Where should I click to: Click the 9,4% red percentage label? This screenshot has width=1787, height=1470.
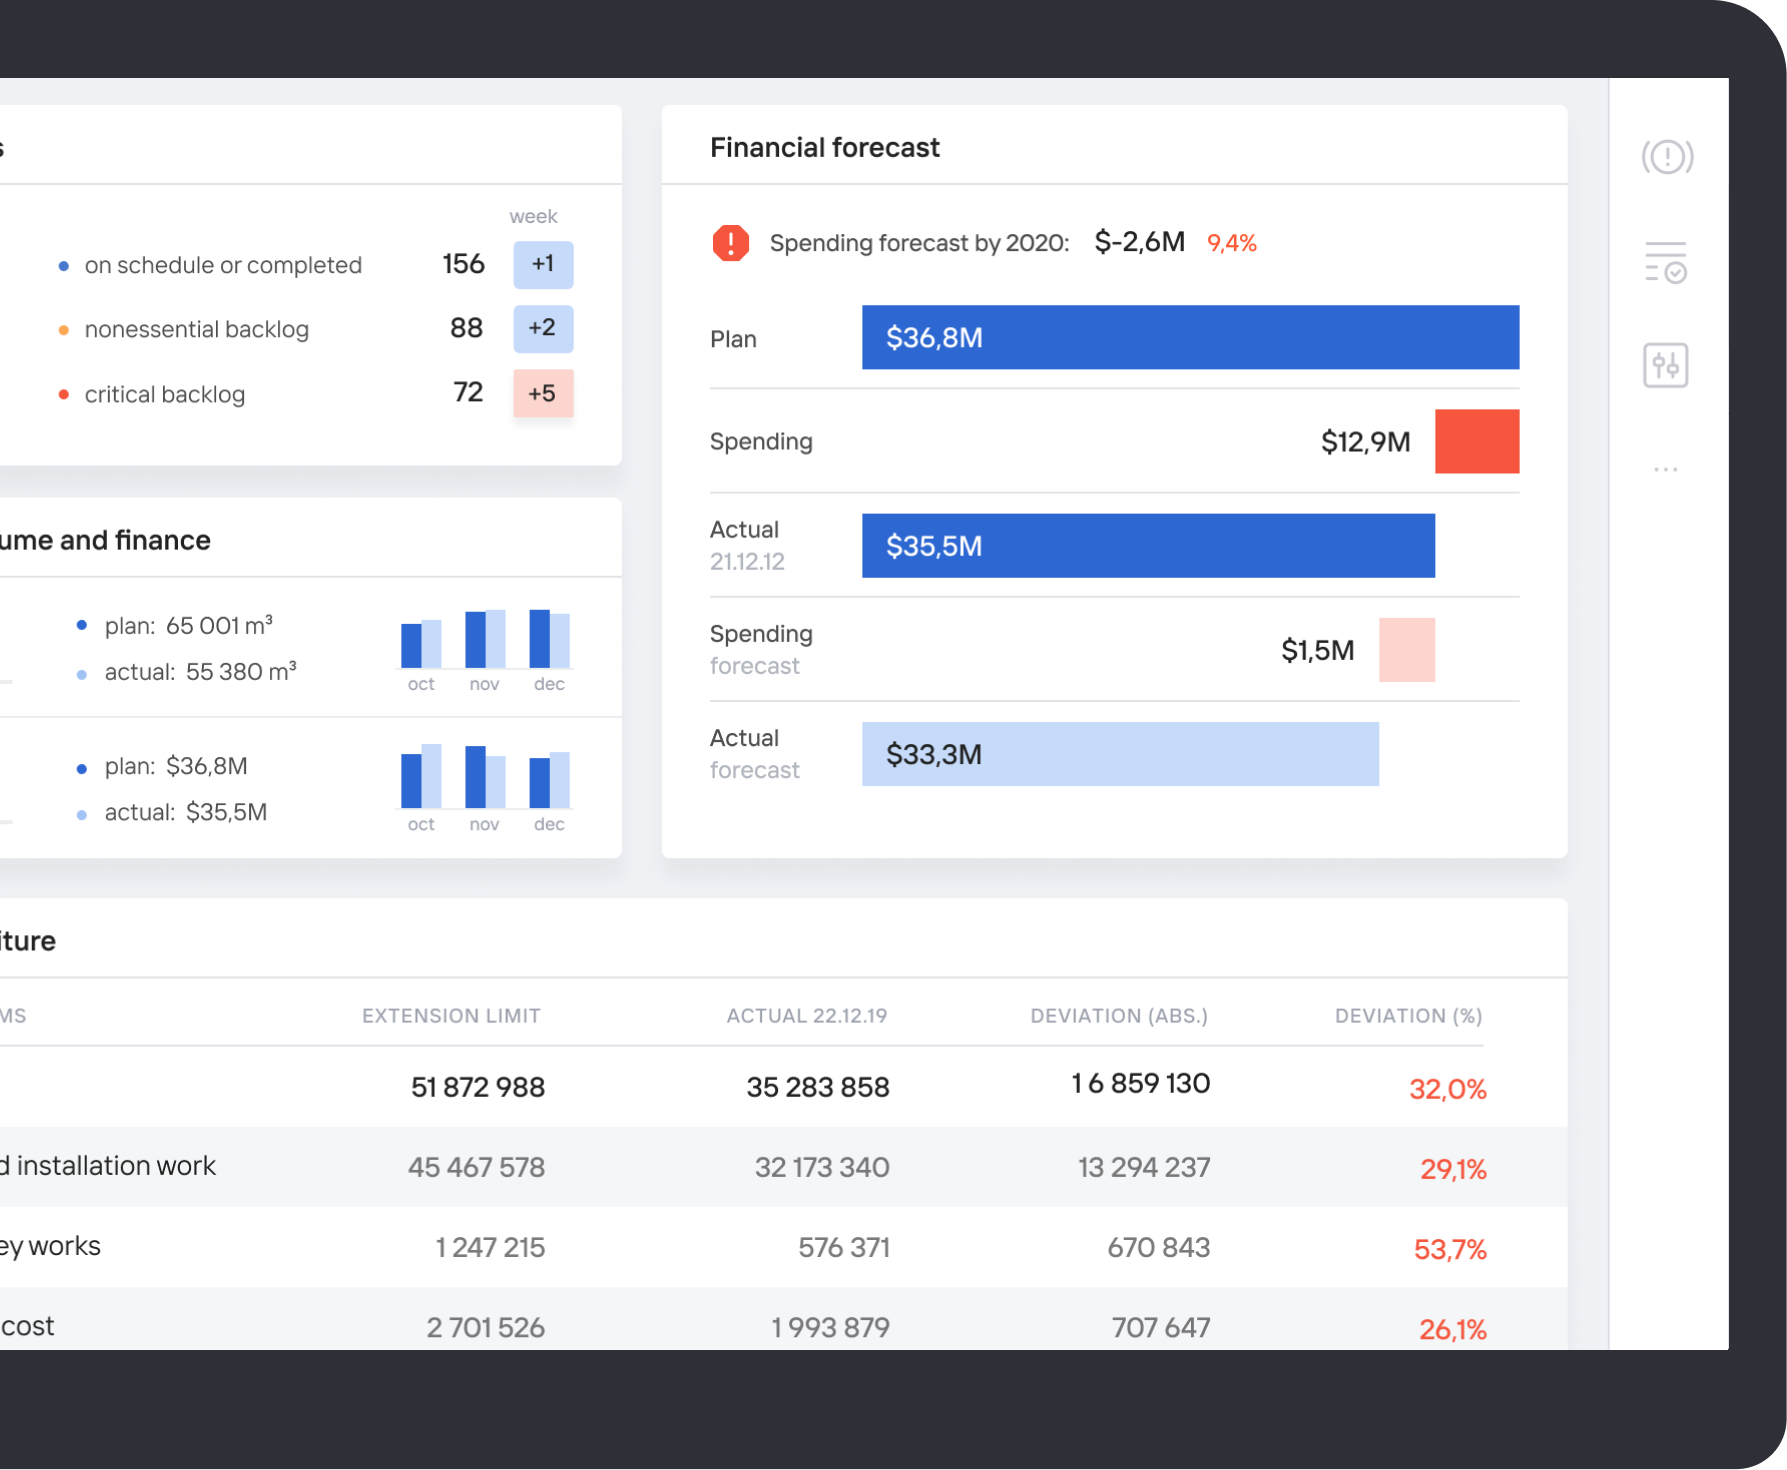[x=1231, y=243]
